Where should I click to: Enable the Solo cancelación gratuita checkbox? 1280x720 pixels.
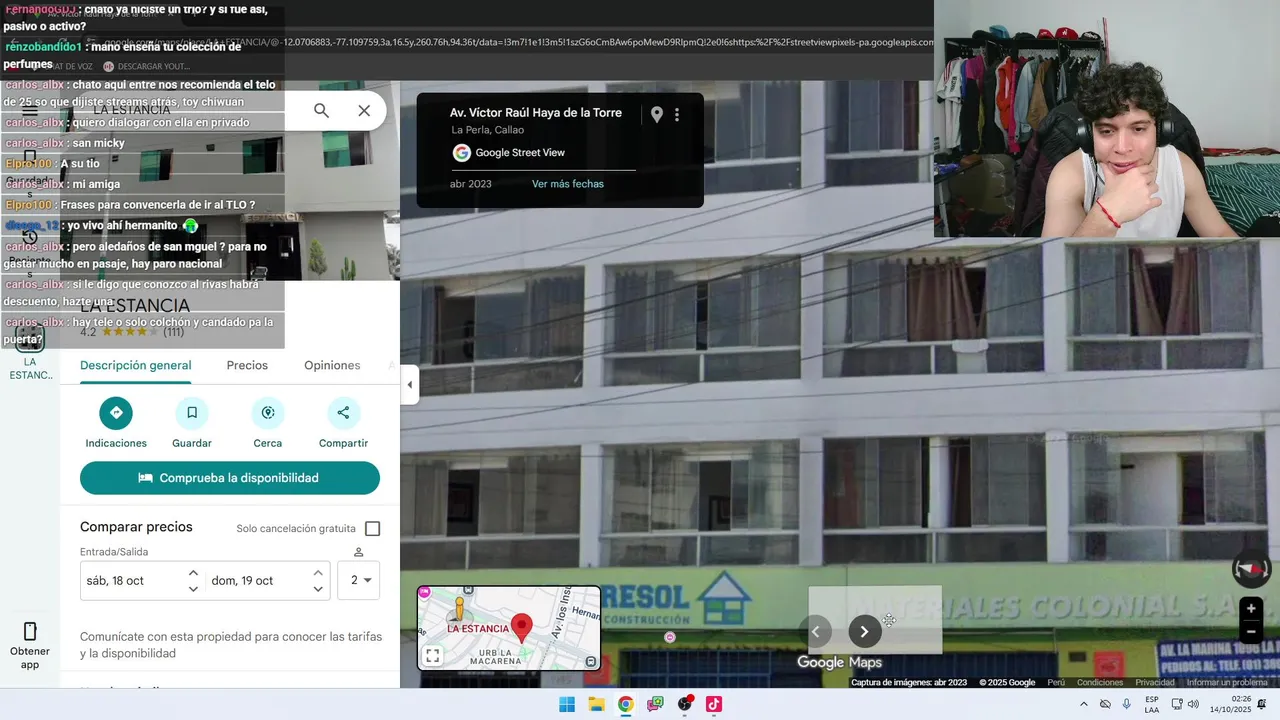pyautogui.click(x=373, y=529)
